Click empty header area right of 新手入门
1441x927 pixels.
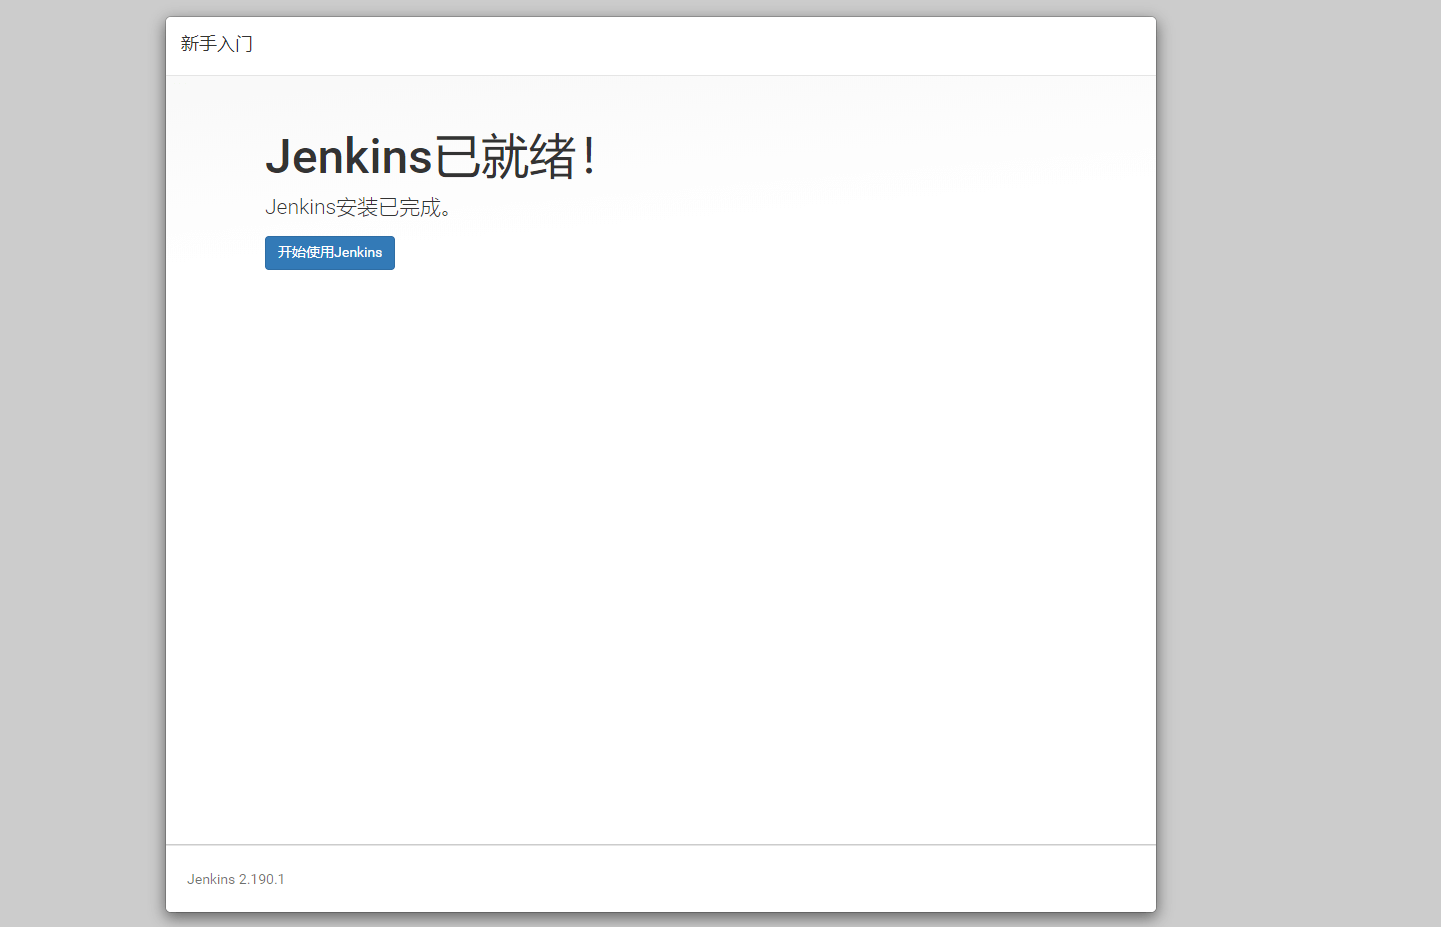click(700, 45)
